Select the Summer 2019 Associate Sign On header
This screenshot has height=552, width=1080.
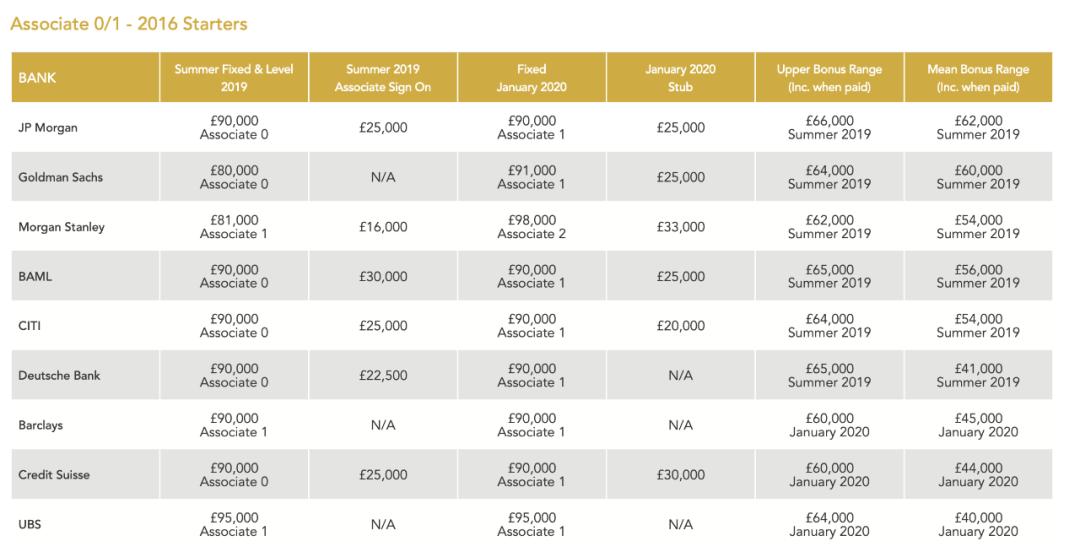click(x=382, y=77)
